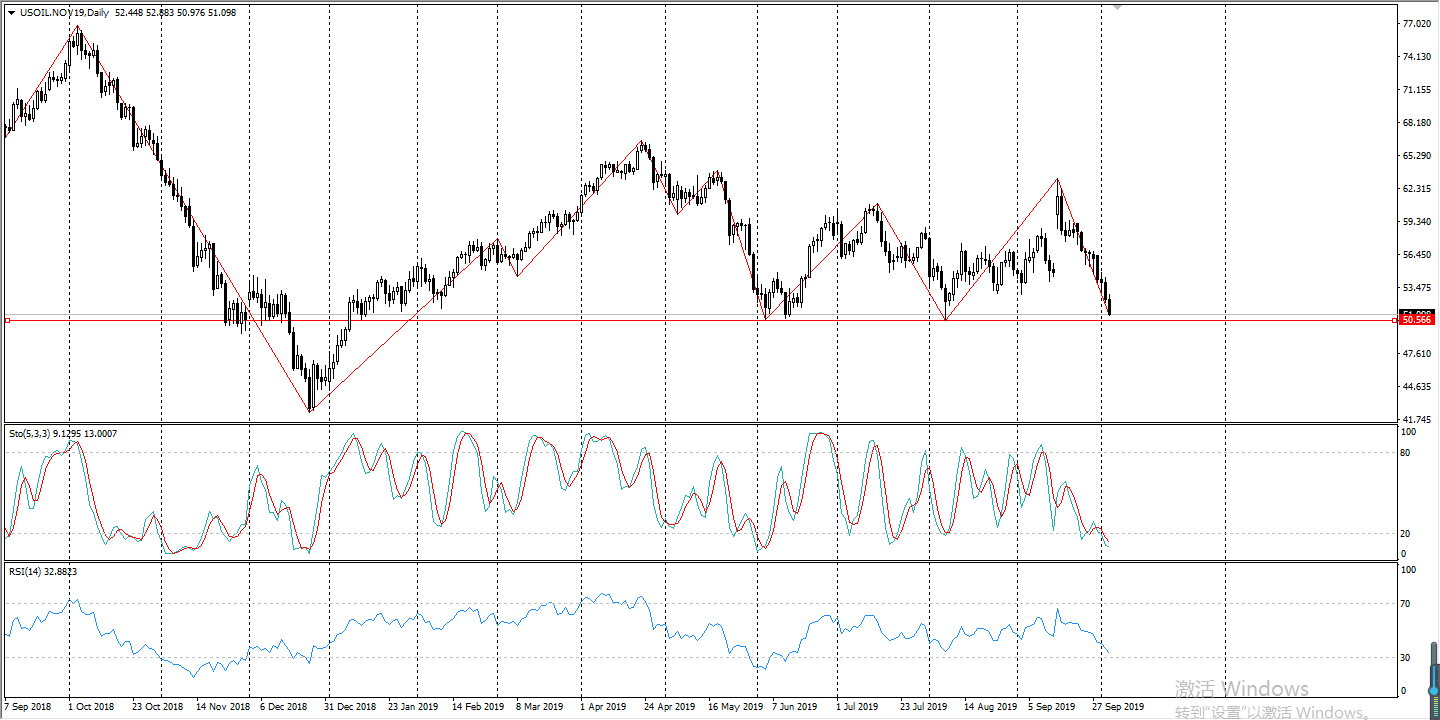Select the high price value 52.883
This screenshot has height=720, width=1440.
161,13
